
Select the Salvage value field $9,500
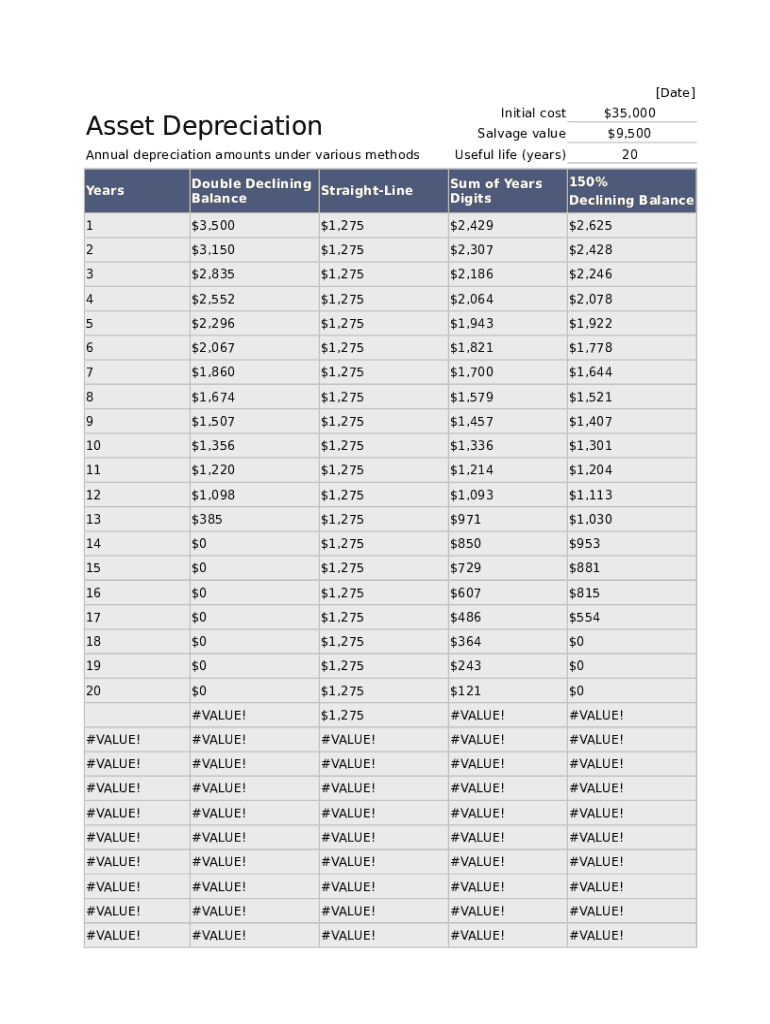click(630, 134)
